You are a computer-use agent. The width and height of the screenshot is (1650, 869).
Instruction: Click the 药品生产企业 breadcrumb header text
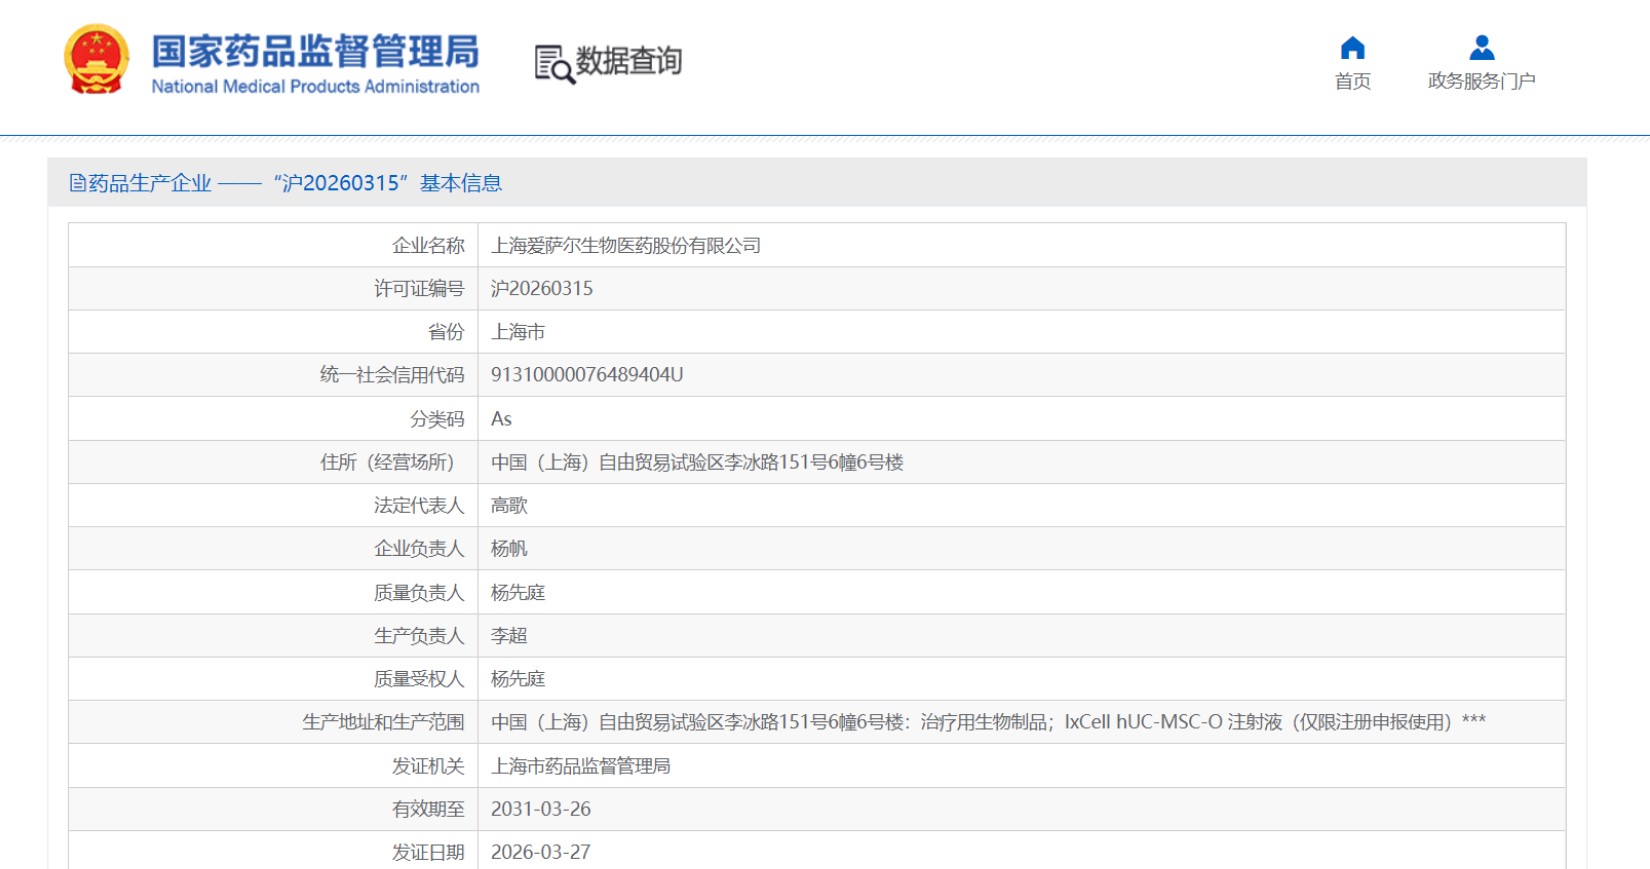coord(150,183)
